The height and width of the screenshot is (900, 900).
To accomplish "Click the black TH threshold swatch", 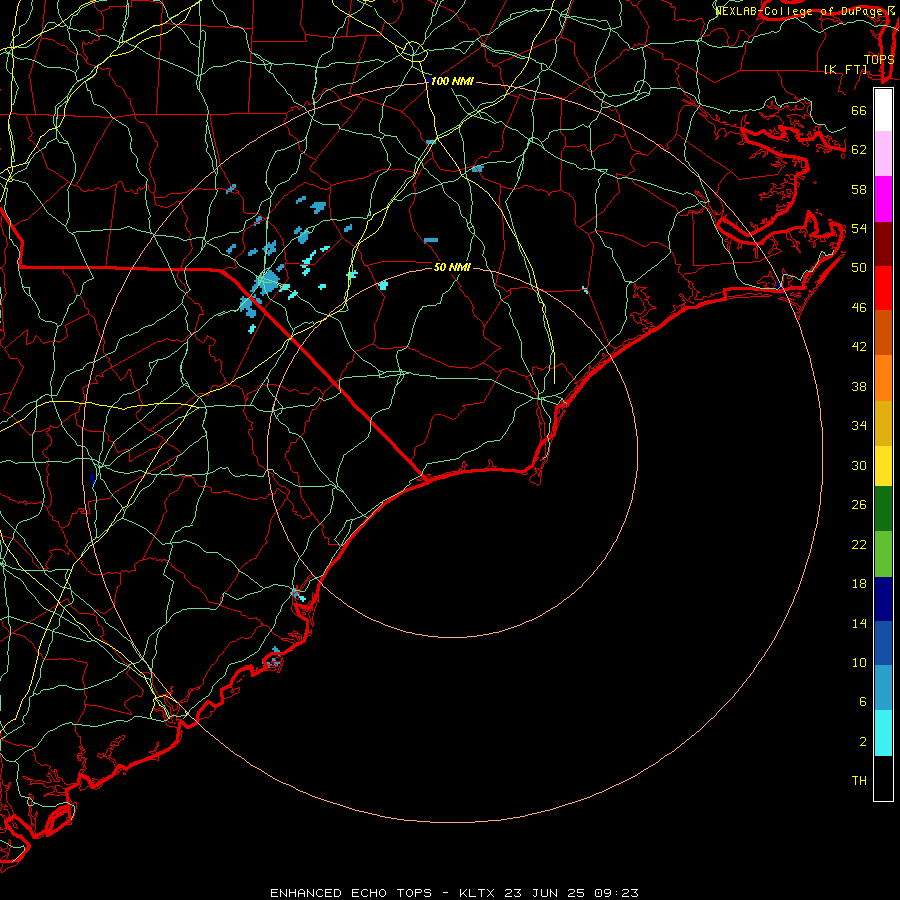I will [x=883, y=778].
